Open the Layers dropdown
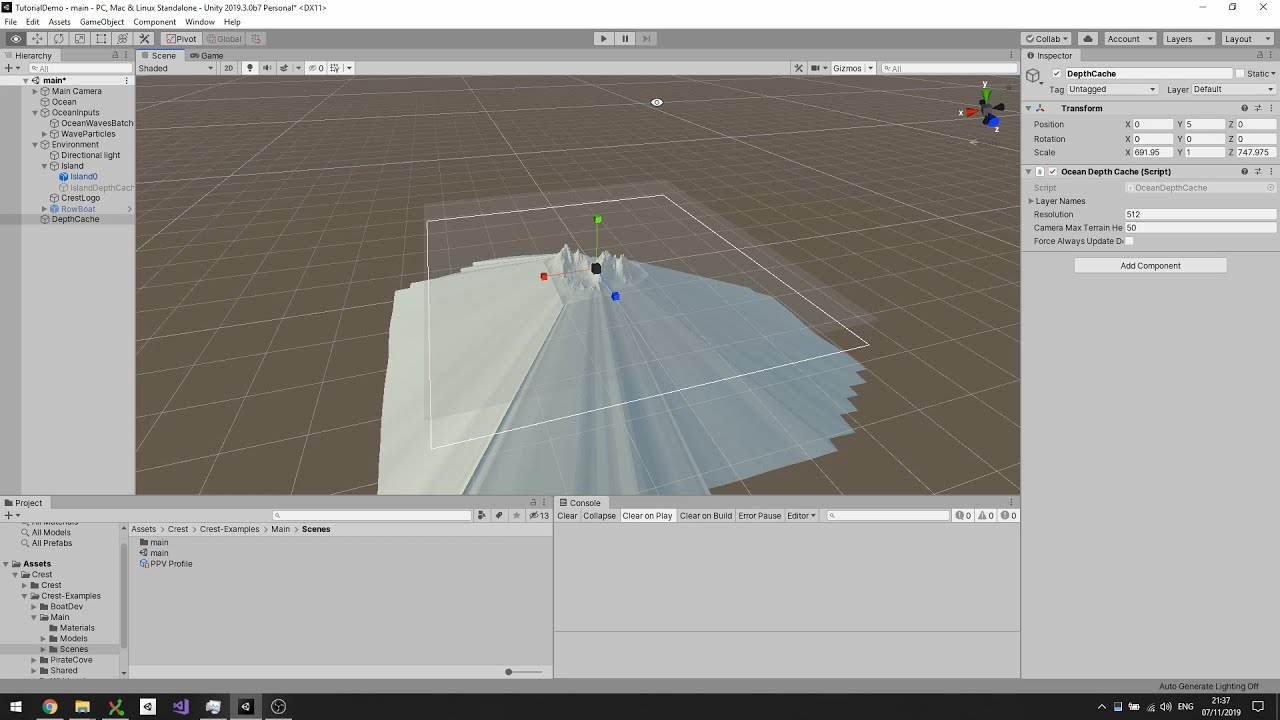1280x720 pixels. [x=1187, y=39]
